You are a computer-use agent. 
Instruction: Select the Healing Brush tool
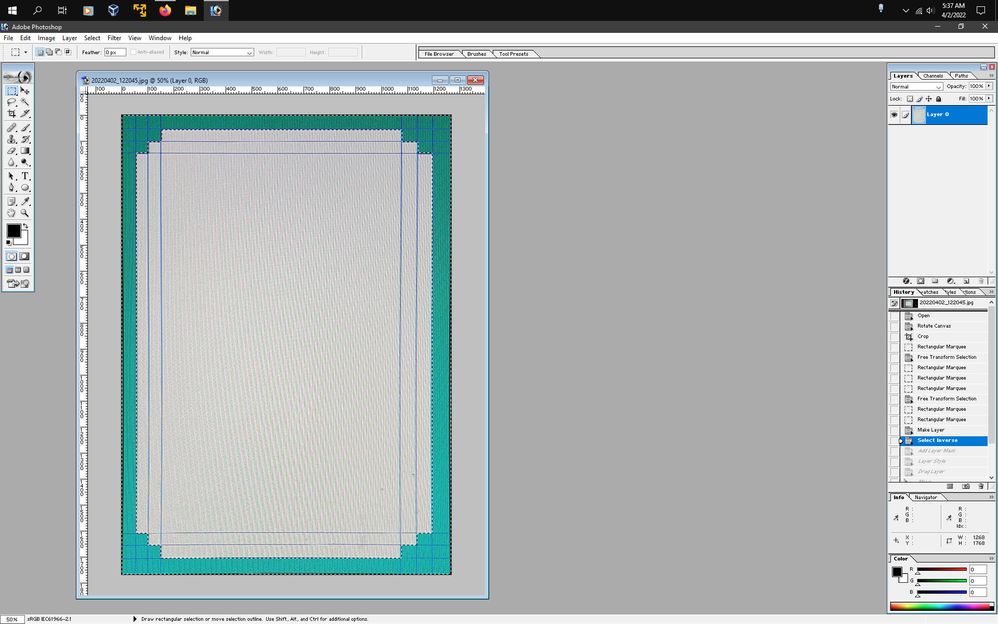(11, 127)
